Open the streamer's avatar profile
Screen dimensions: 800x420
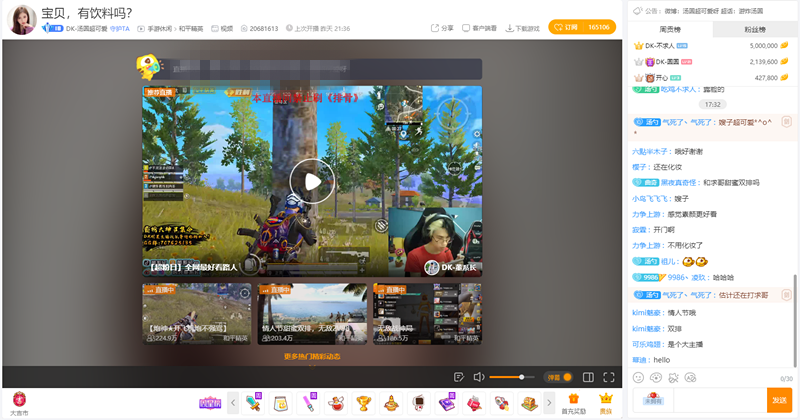pos(21,19)
